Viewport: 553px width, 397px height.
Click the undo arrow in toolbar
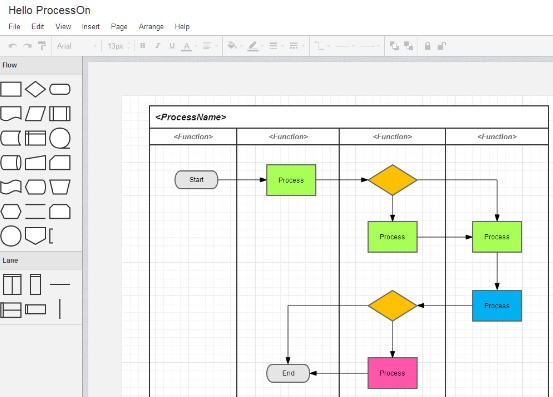coord(13,46)
